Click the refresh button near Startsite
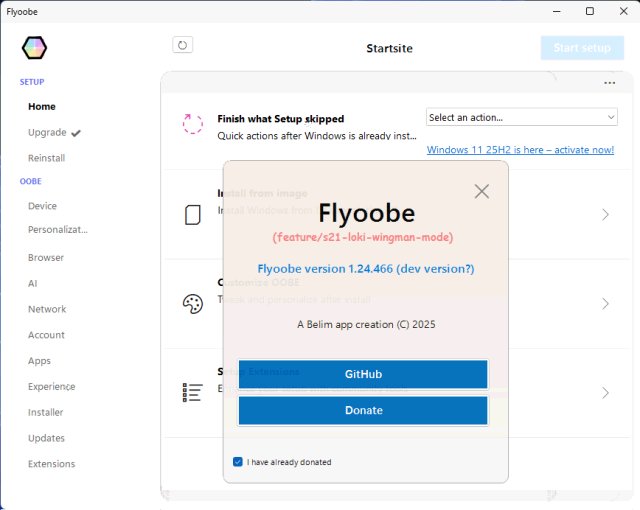640x510 pixels. pos(182,45)
